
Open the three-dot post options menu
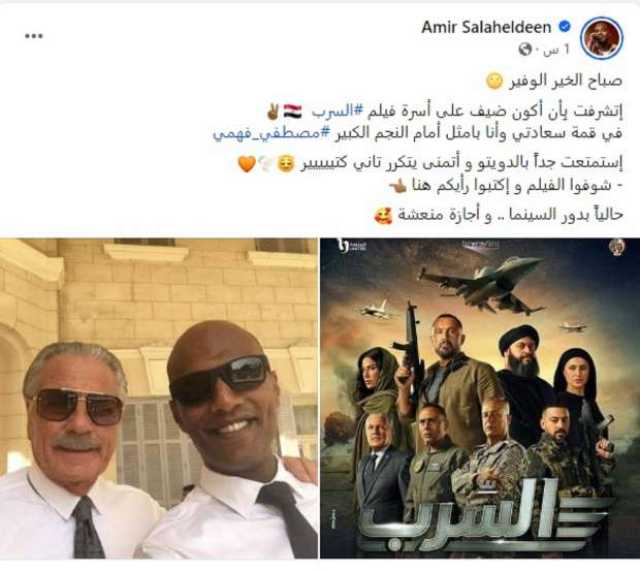point(34,36)
